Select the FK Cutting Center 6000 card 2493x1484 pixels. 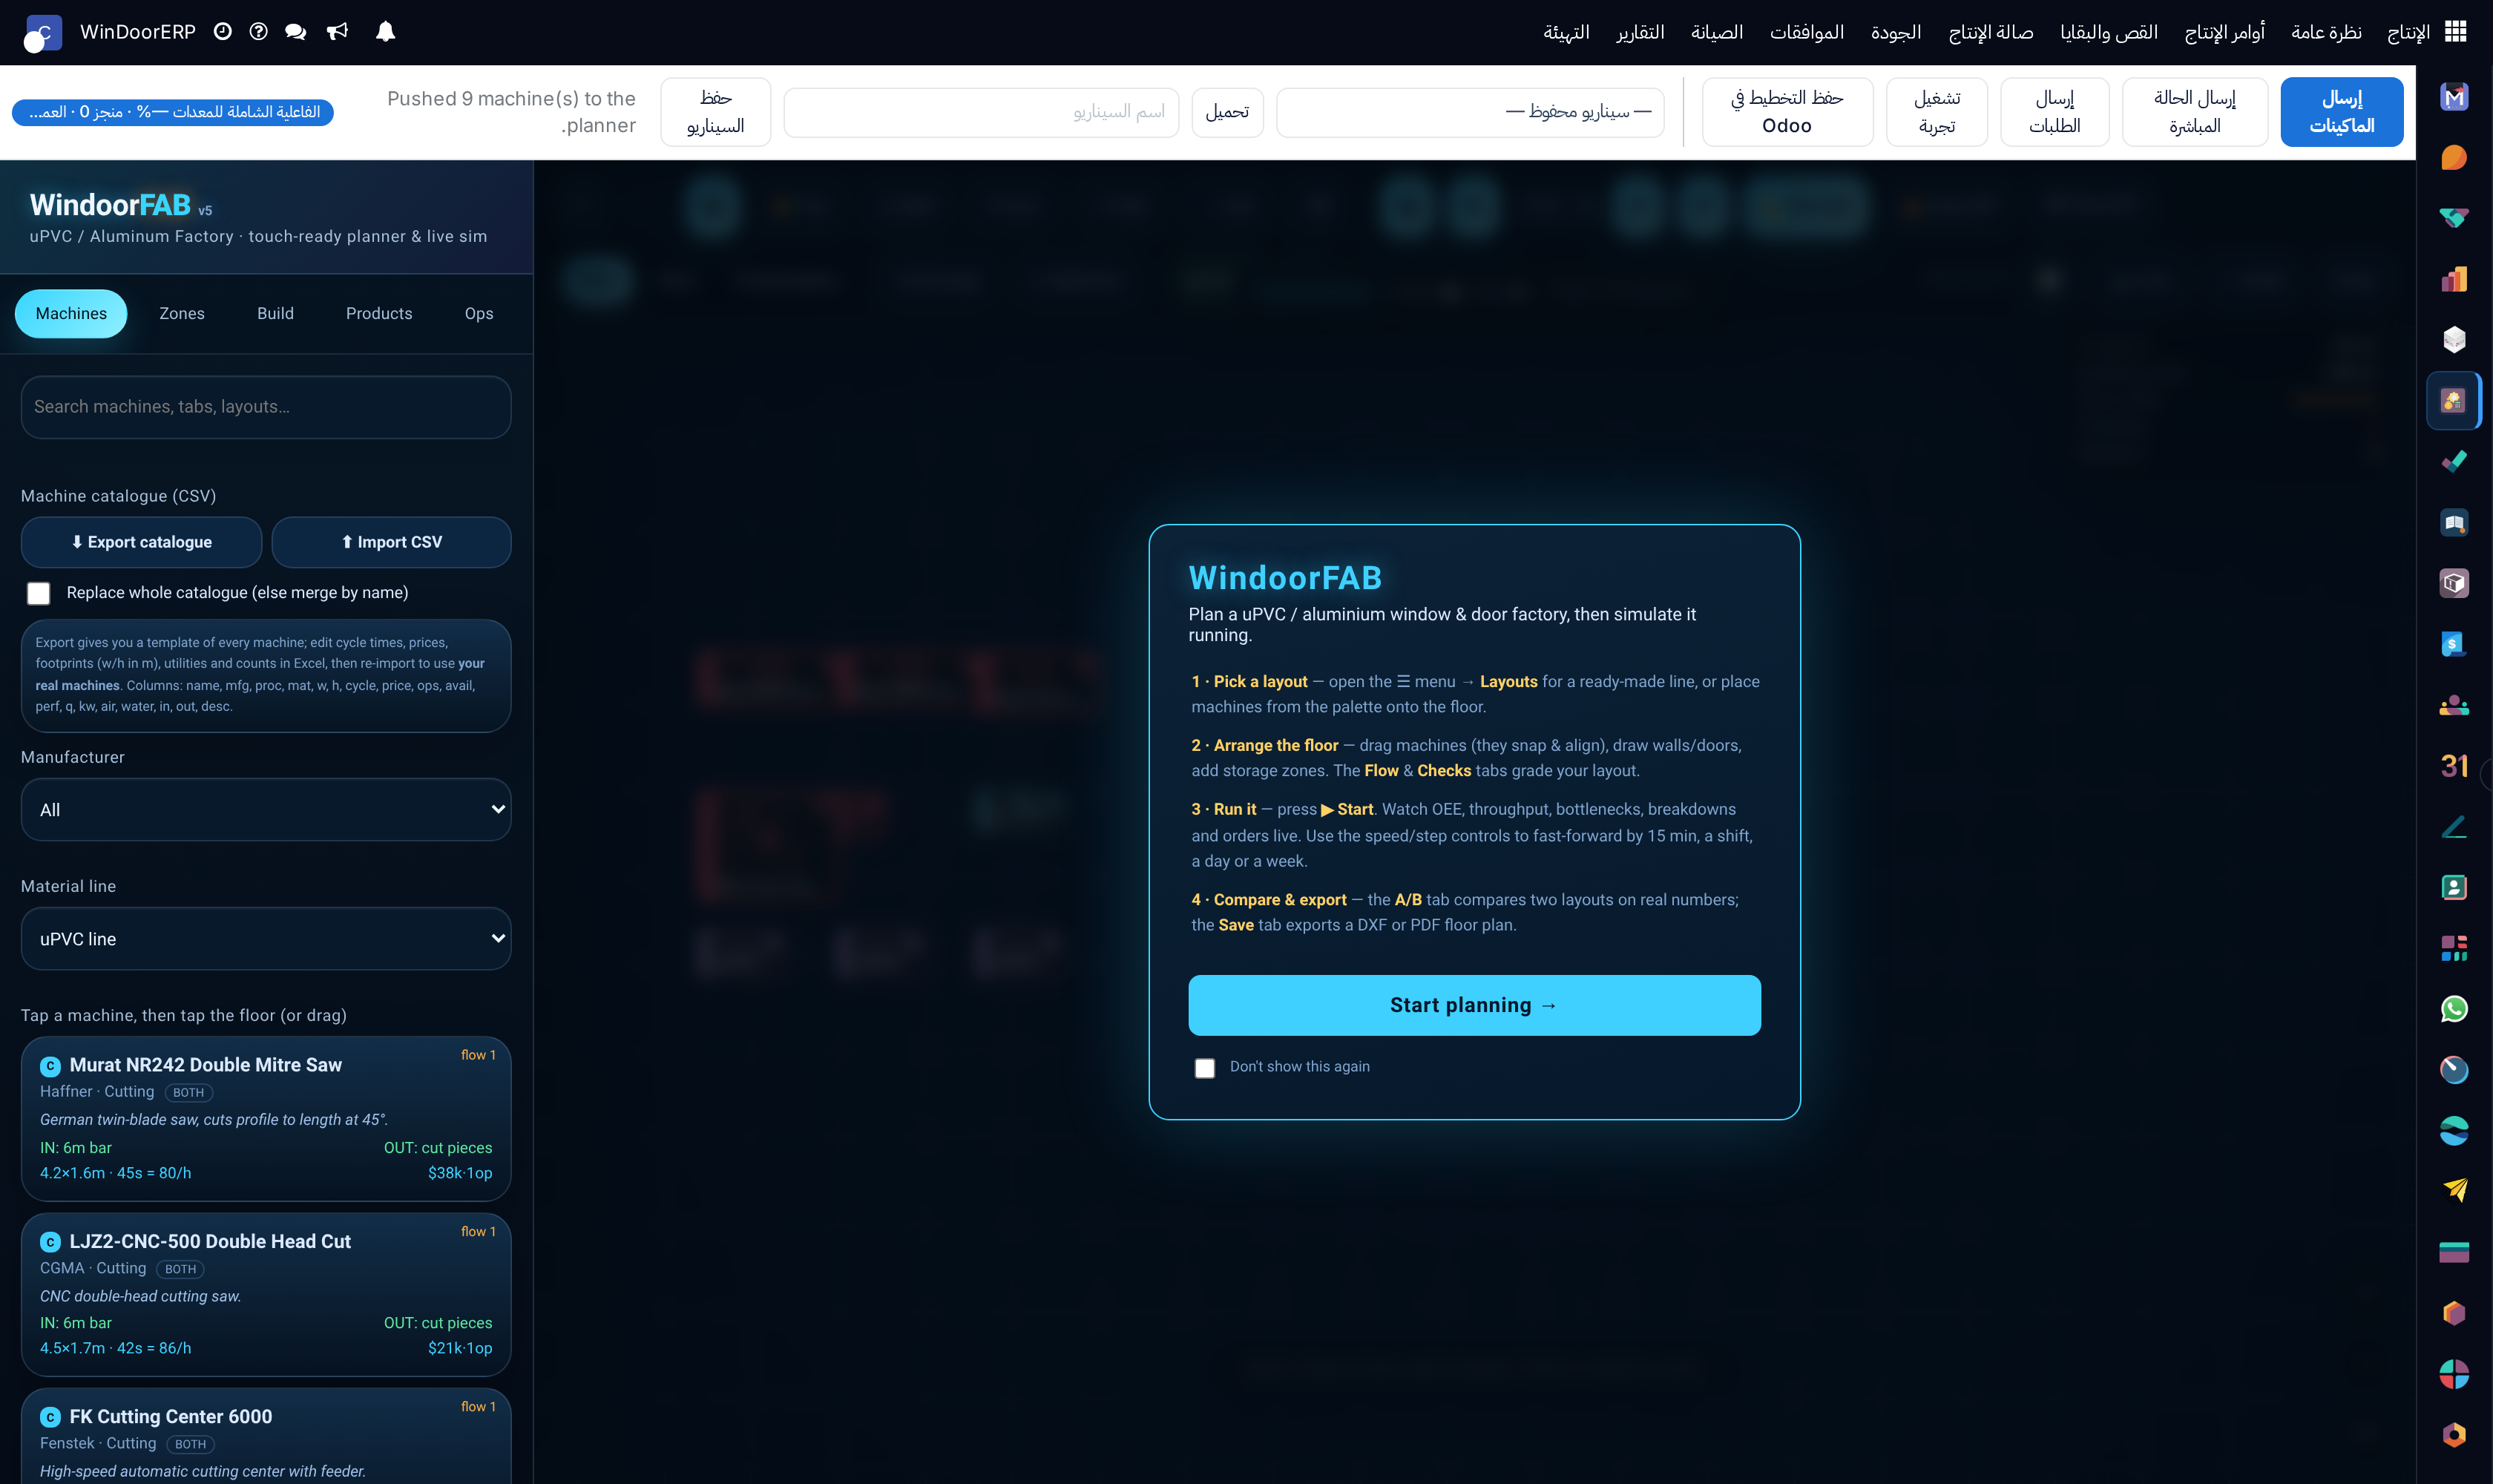click(266, 1436)
